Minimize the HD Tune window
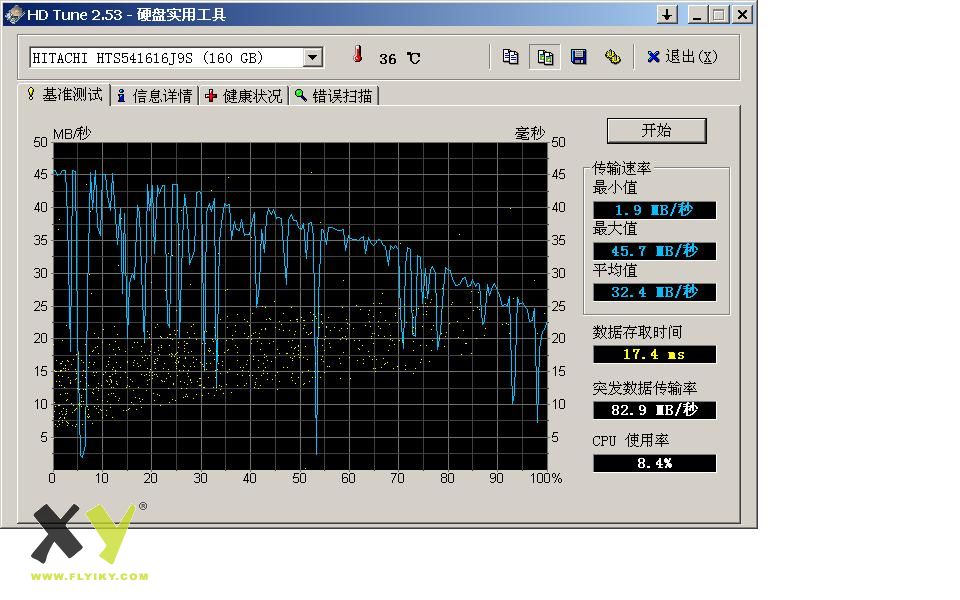The height and width of the screenshot is (600, 960). [x=697, y=14]
